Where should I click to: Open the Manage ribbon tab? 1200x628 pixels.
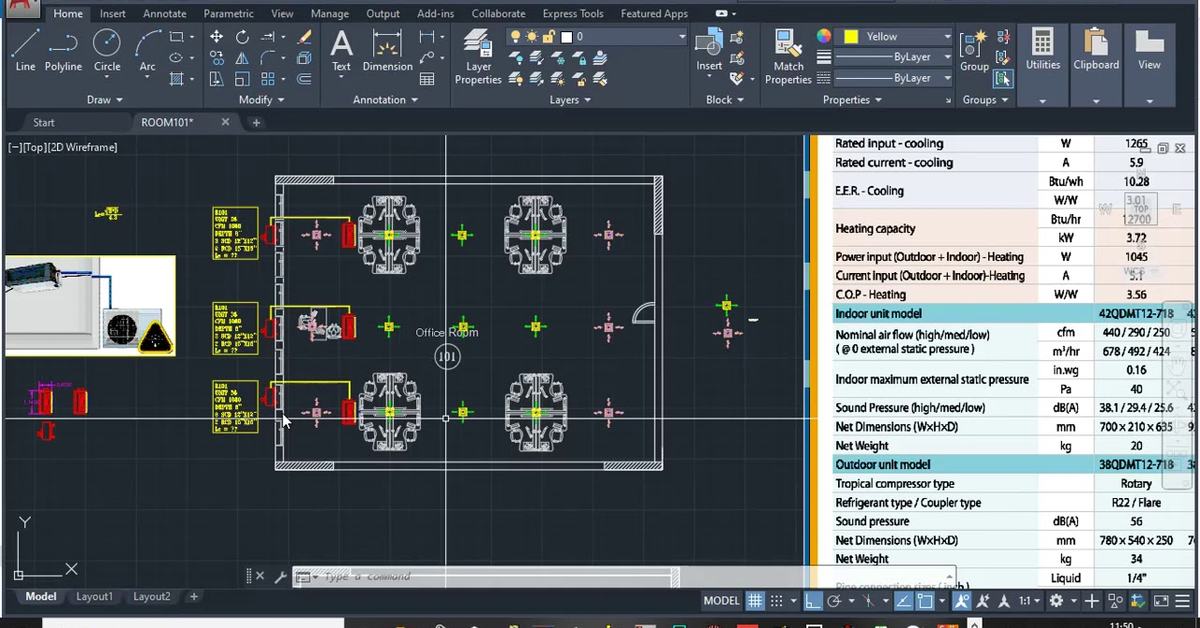point(330,14)
